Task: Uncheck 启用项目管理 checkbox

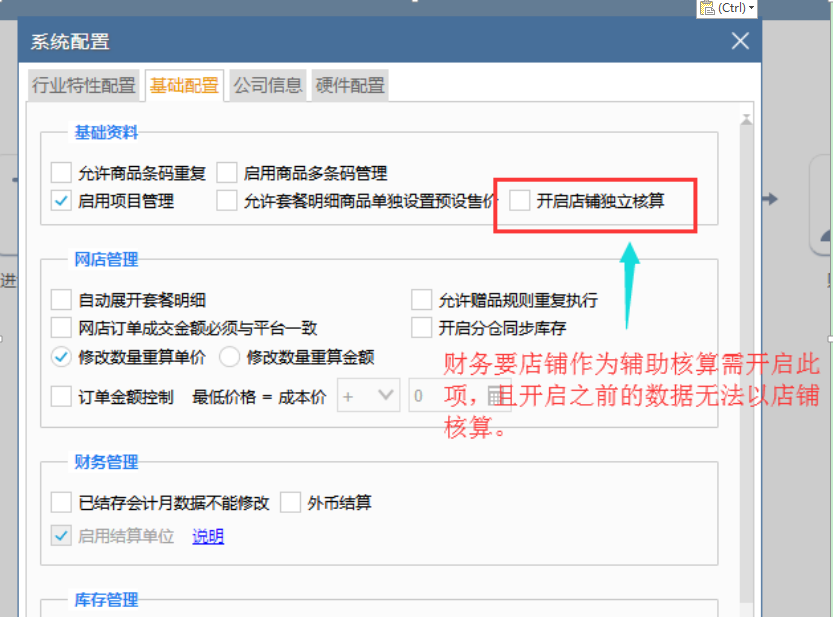Action: [61, 201]
